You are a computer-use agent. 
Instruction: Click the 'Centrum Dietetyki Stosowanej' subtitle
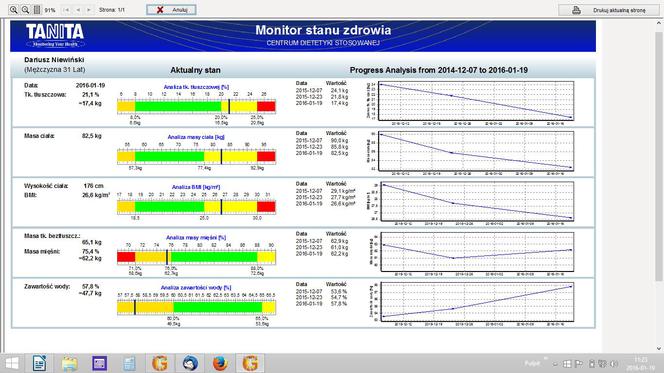[323, 43]
